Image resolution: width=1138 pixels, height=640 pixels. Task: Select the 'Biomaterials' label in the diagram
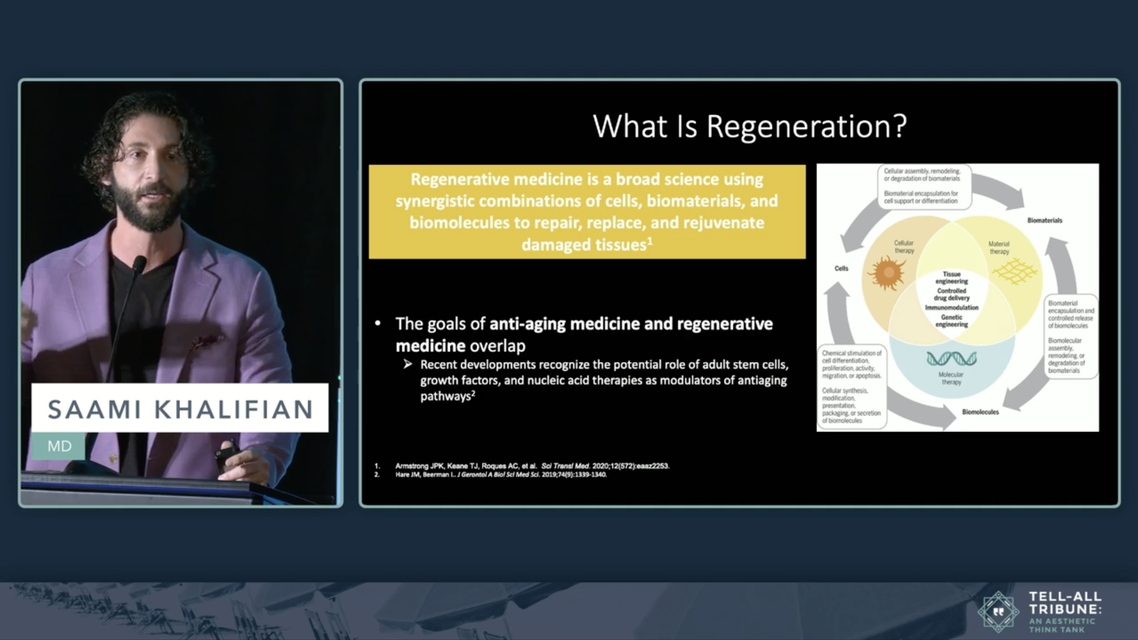pyautogui.click(x=1044, y=220)
